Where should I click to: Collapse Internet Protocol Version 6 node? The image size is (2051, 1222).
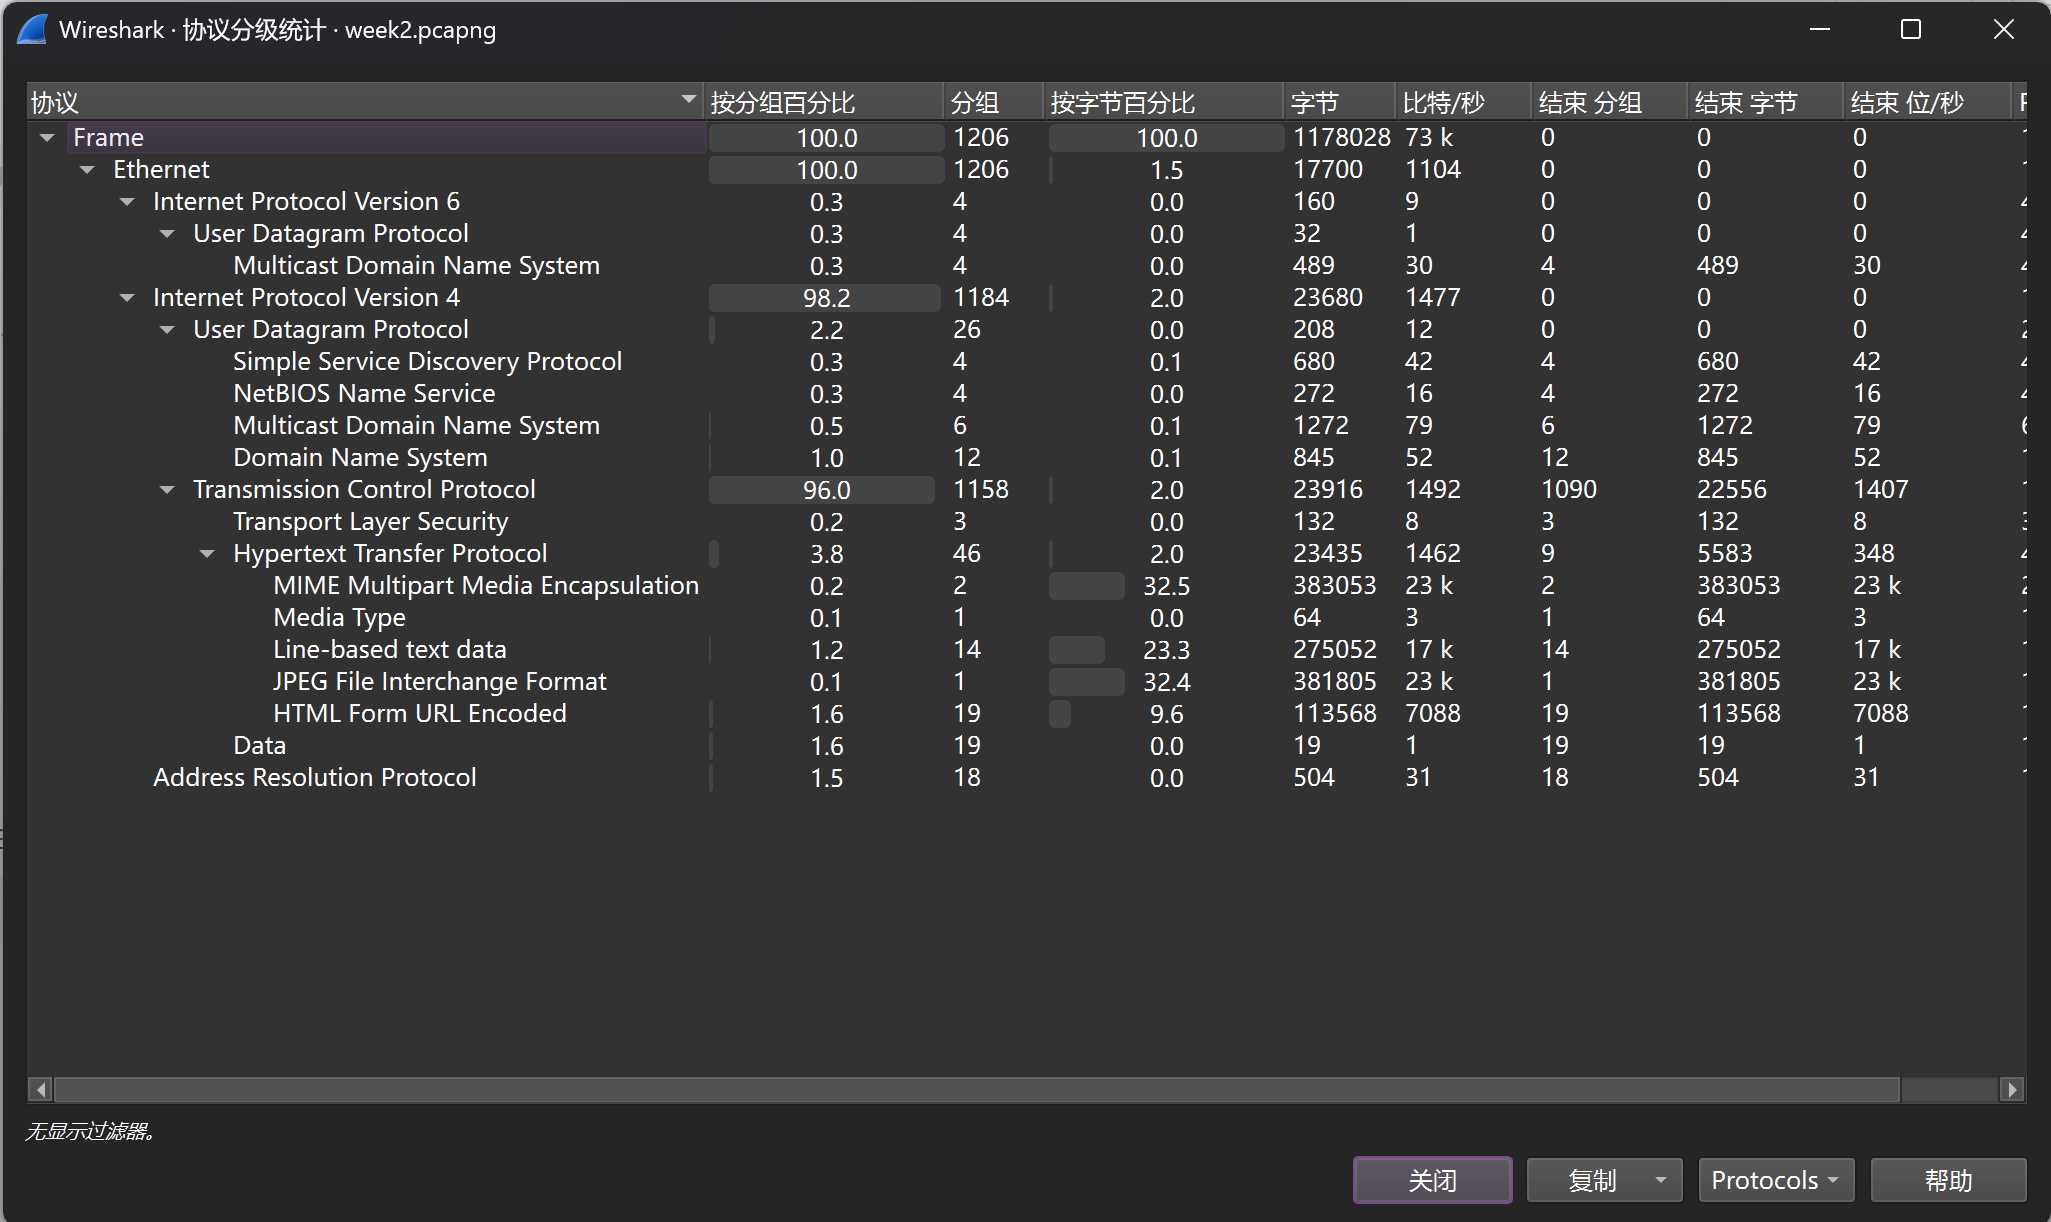pos(127,202)
